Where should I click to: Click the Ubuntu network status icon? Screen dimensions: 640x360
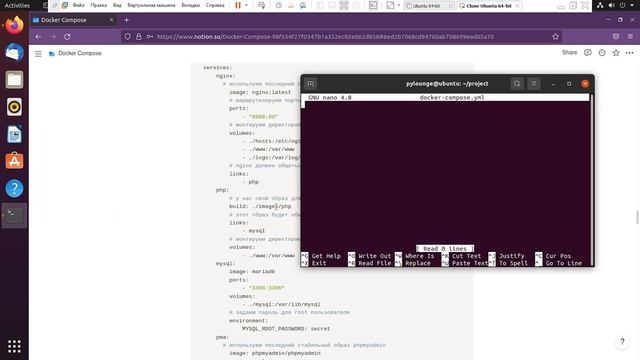pyautogui.click(x=600, y=5)
